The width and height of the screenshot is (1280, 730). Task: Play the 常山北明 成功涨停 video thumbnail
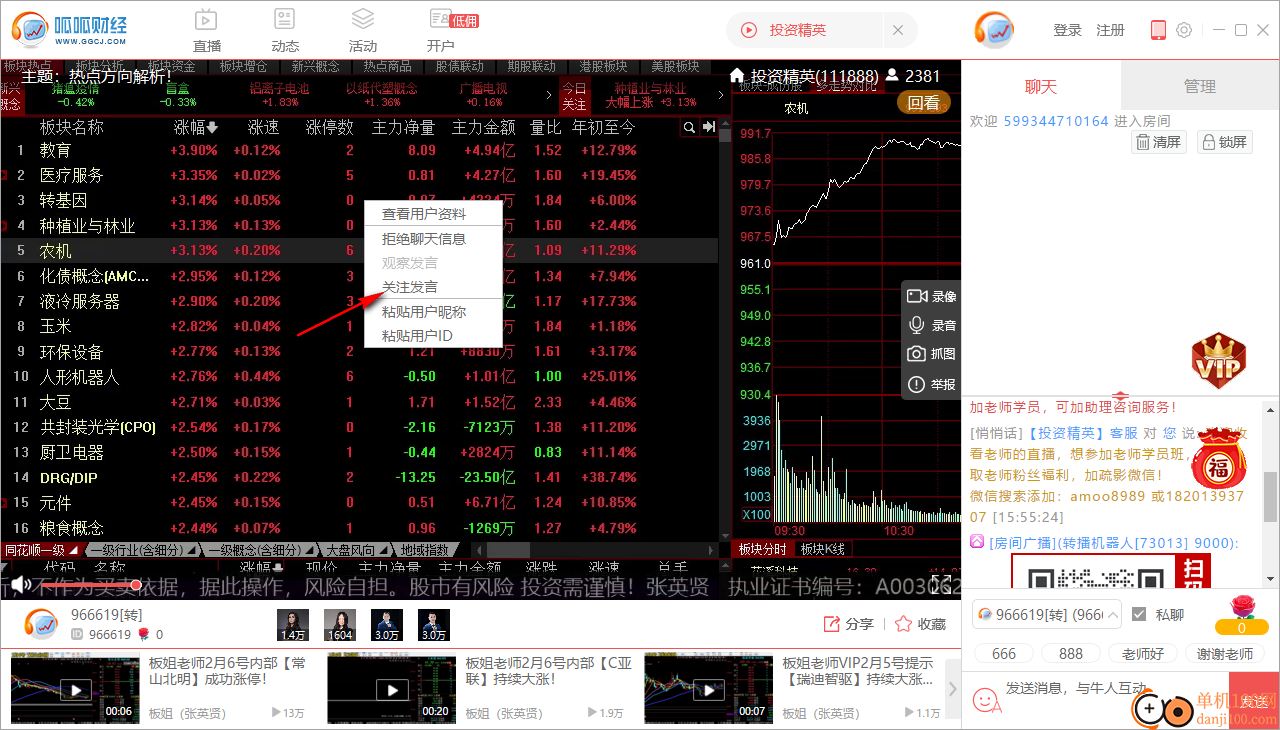(74, 688)
